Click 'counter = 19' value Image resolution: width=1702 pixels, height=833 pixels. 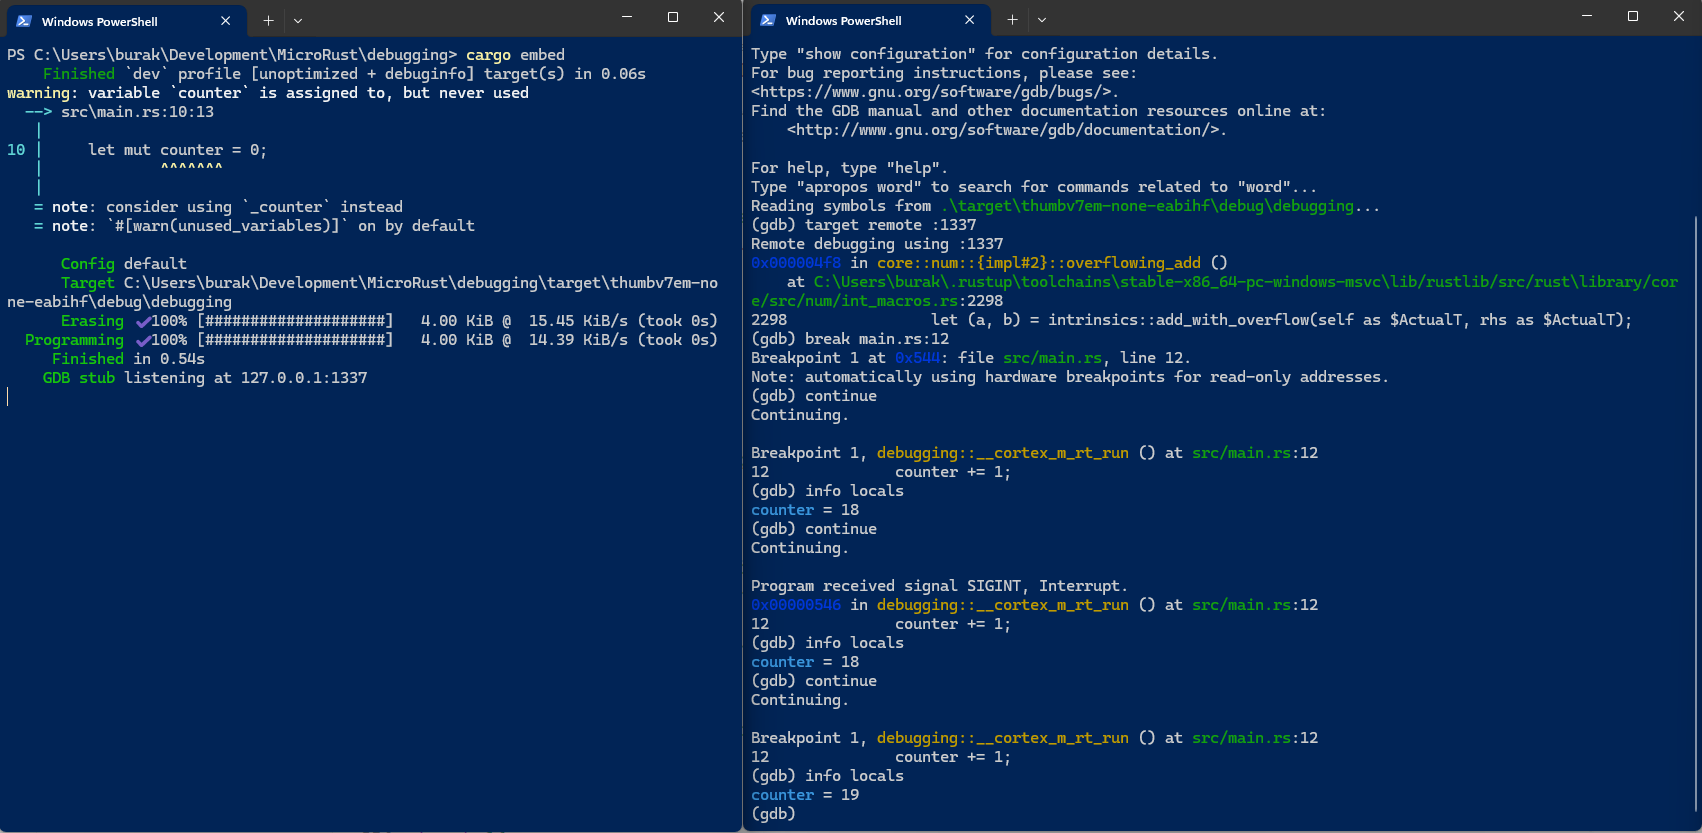(x=805, y=795)
